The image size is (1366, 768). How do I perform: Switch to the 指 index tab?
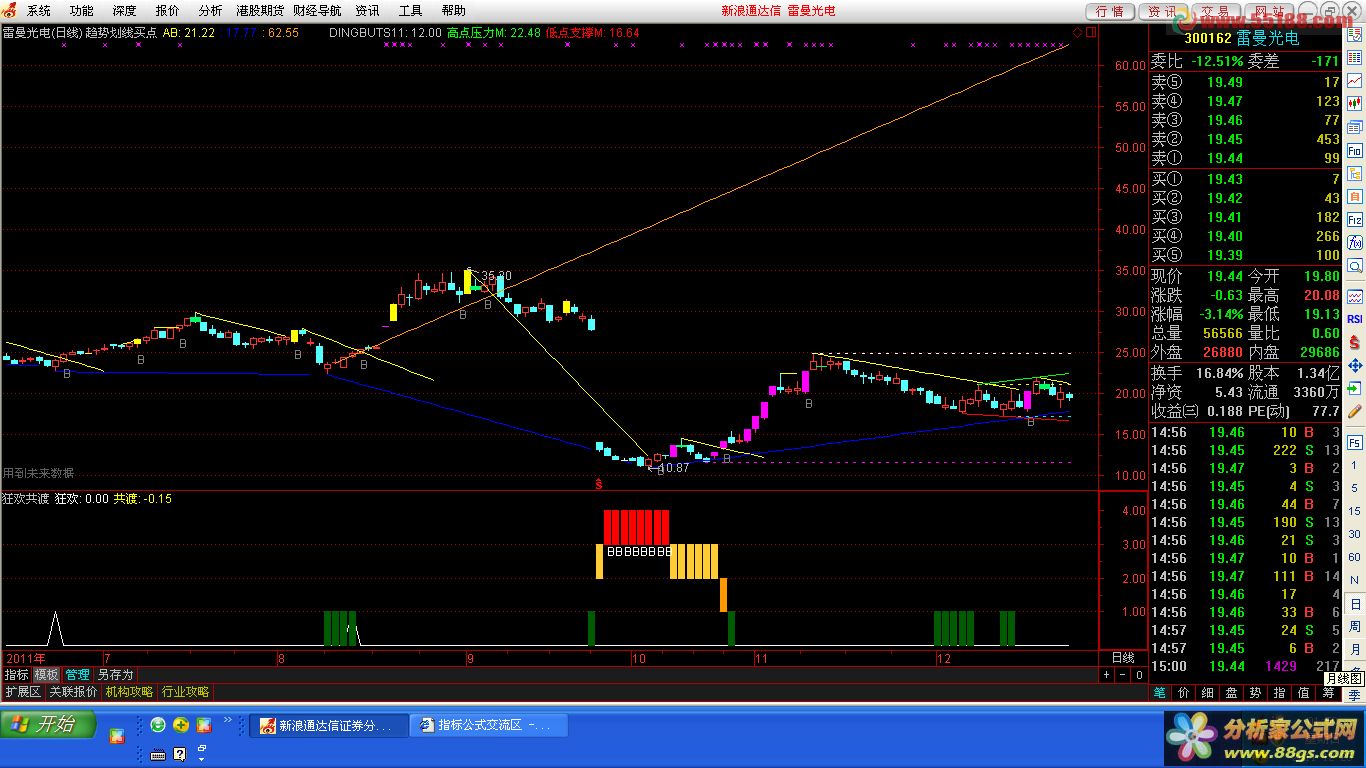coord(1280,692)
